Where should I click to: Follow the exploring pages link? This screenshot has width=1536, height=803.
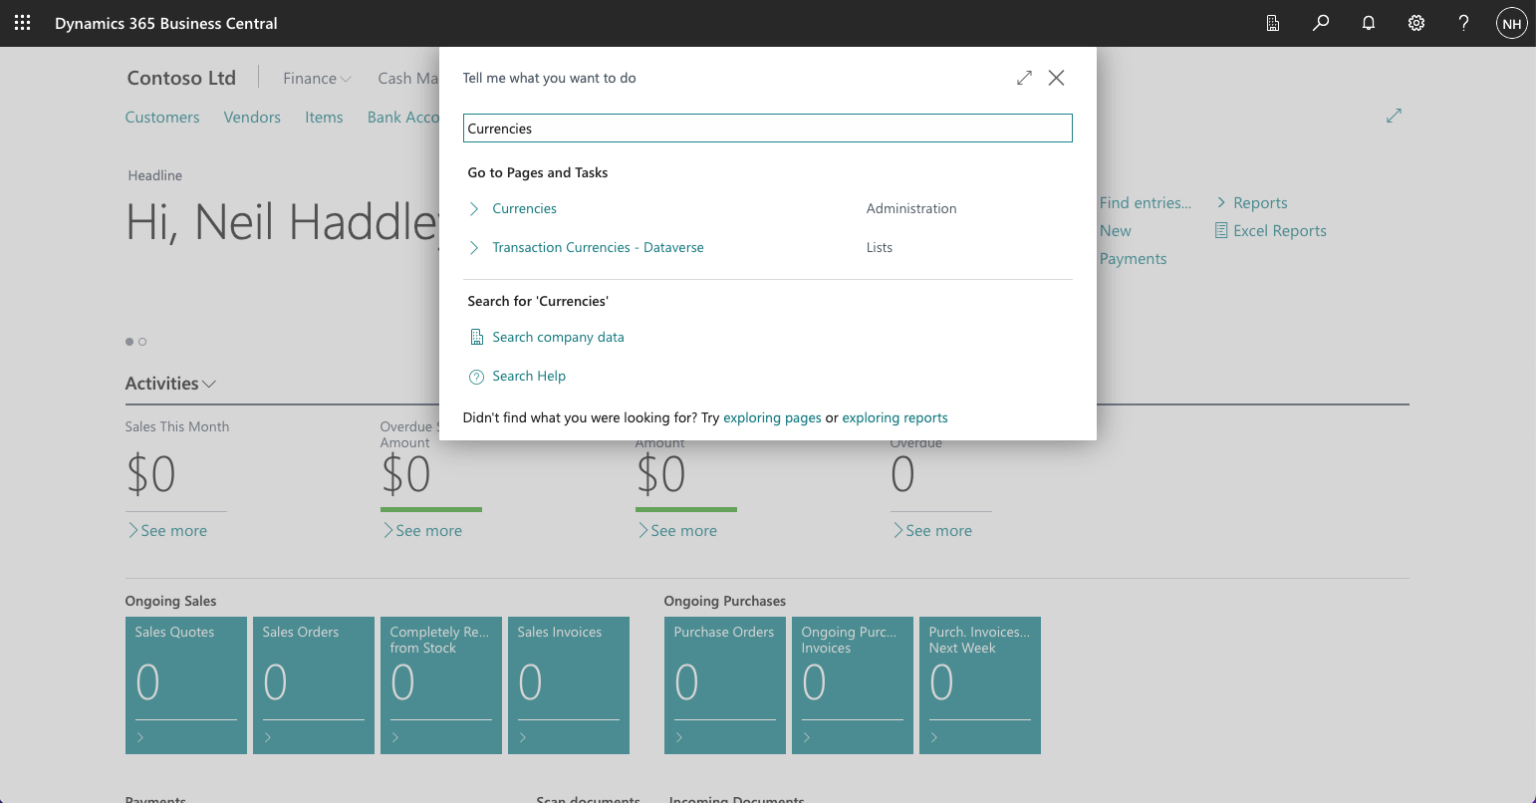pyautogui.click(x=772, y=418)
